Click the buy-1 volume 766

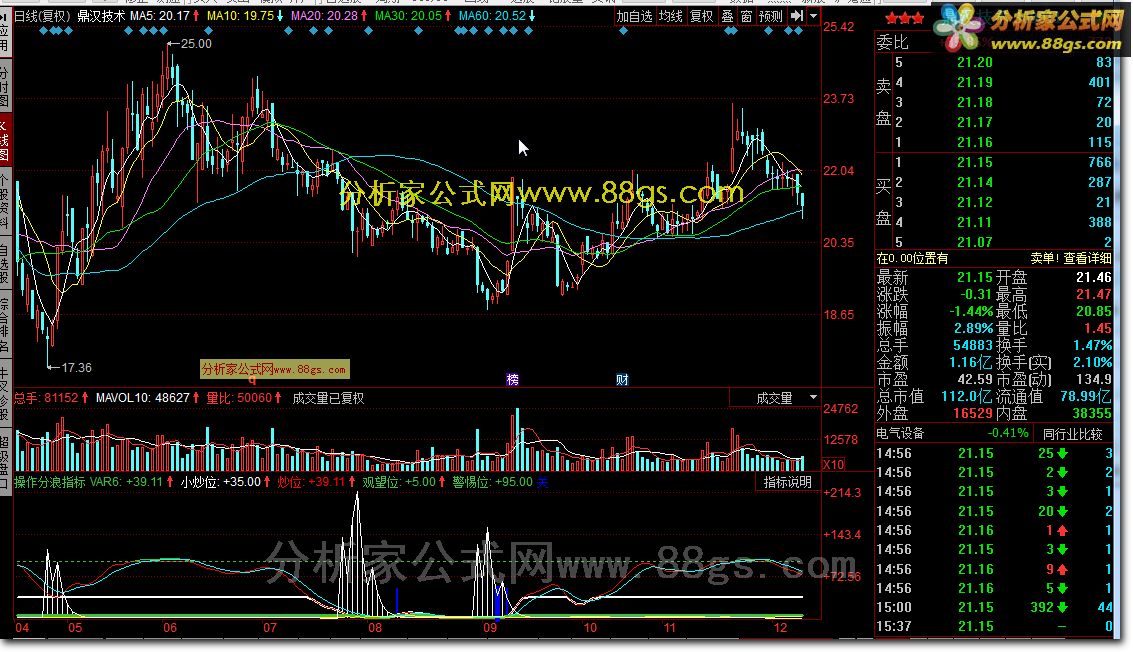[x=1100, y=163]
